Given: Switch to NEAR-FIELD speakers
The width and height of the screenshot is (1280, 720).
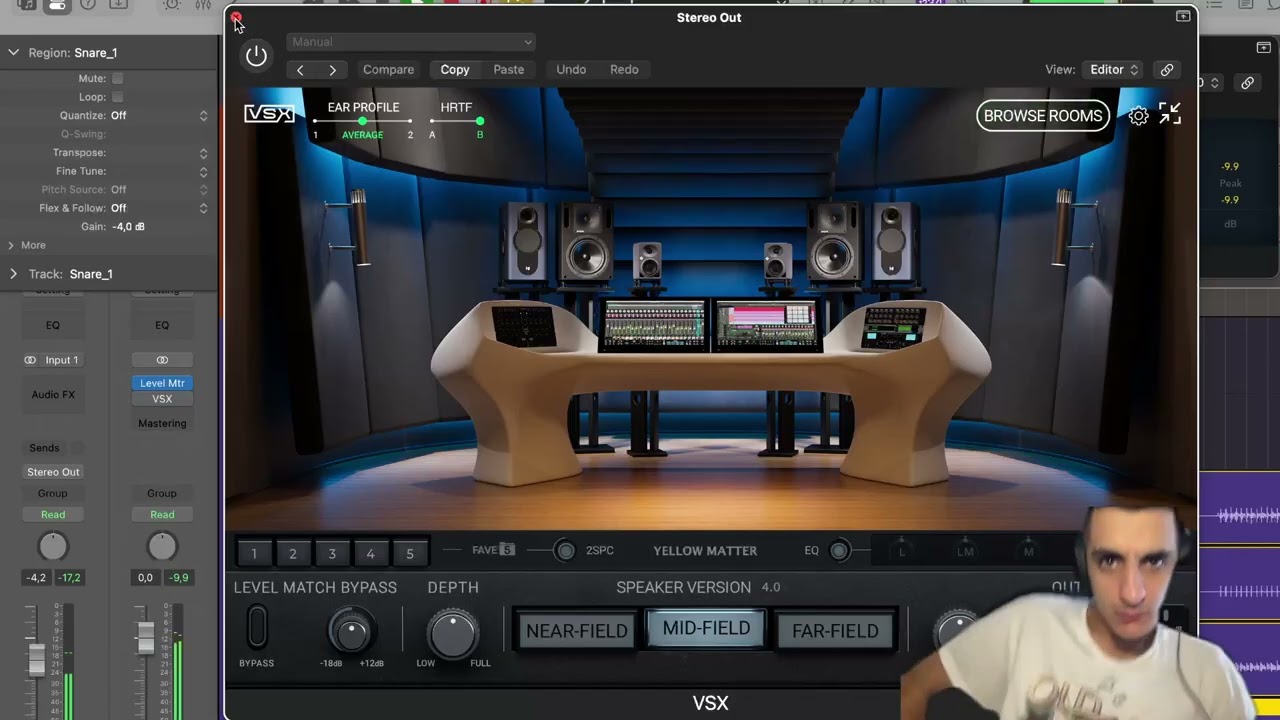Looking at the screenshot, I should coord(577,631).
